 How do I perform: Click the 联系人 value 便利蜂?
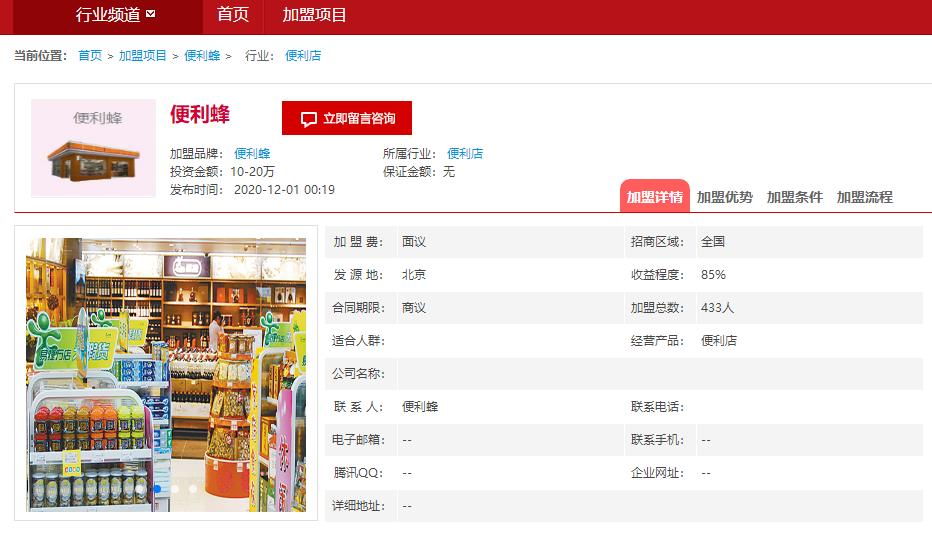tap(420, 406)
